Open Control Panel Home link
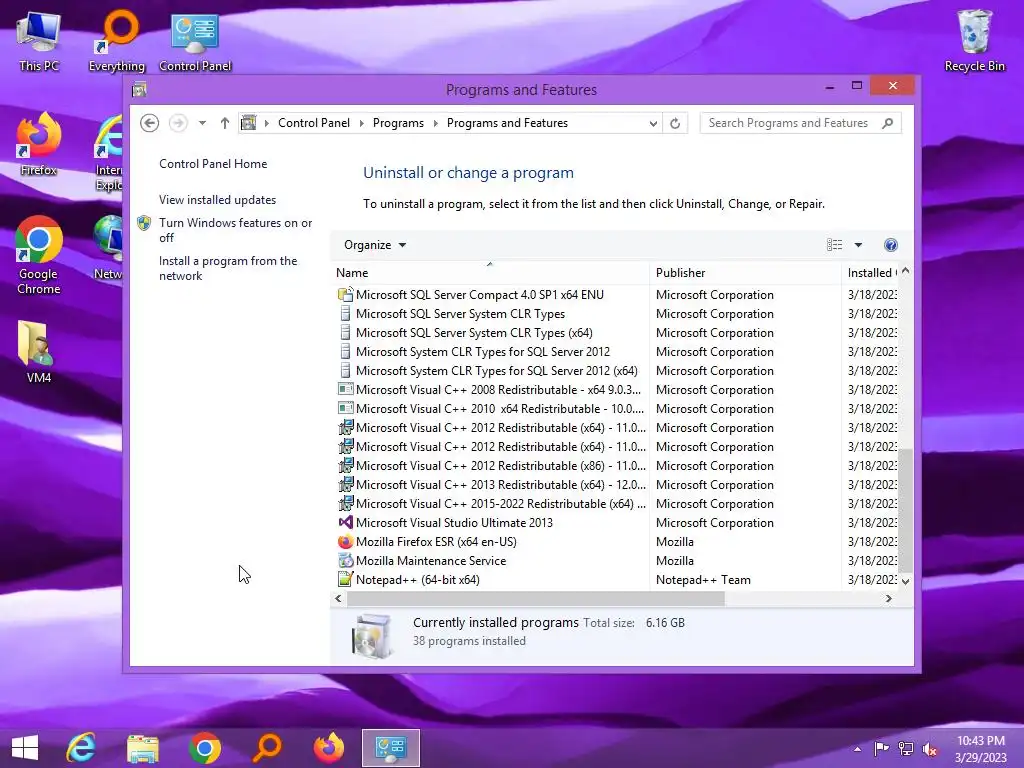The height and width of the screenshot is (768, 1024). click(x=213, y=164)
